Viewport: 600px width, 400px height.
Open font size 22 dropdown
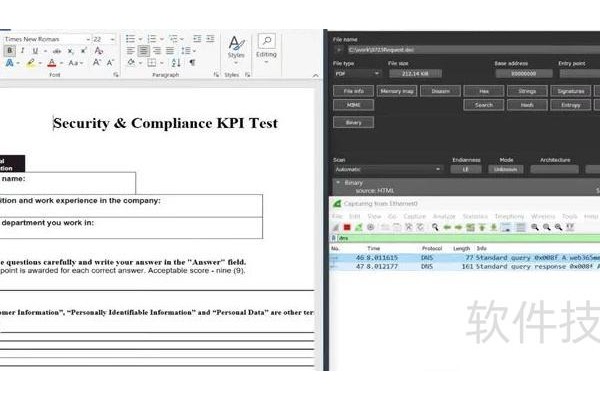coord(112,39)
